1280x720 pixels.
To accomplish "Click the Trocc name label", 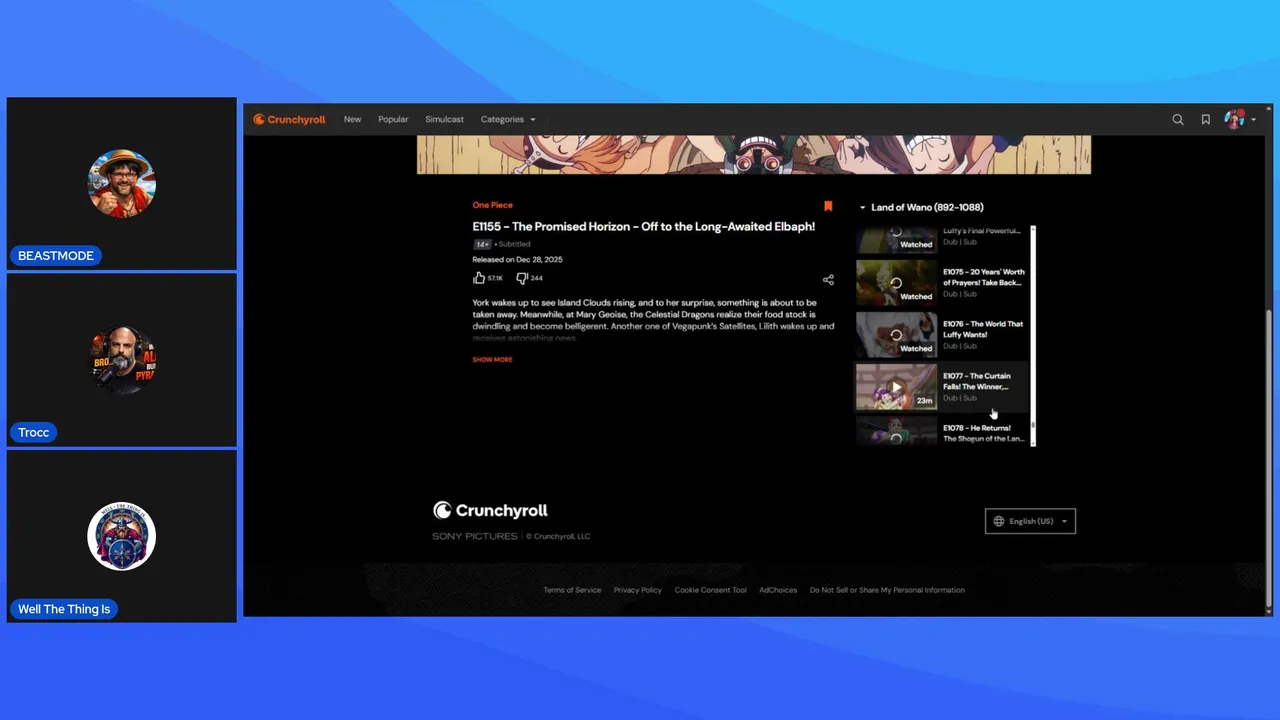I will 33,433.
